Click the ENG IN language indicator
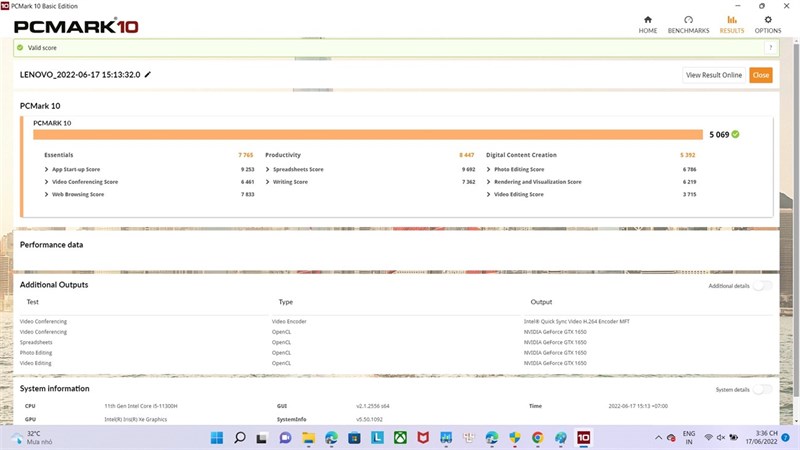The width and height of the screenshot is (800, 450). (689, 438)
